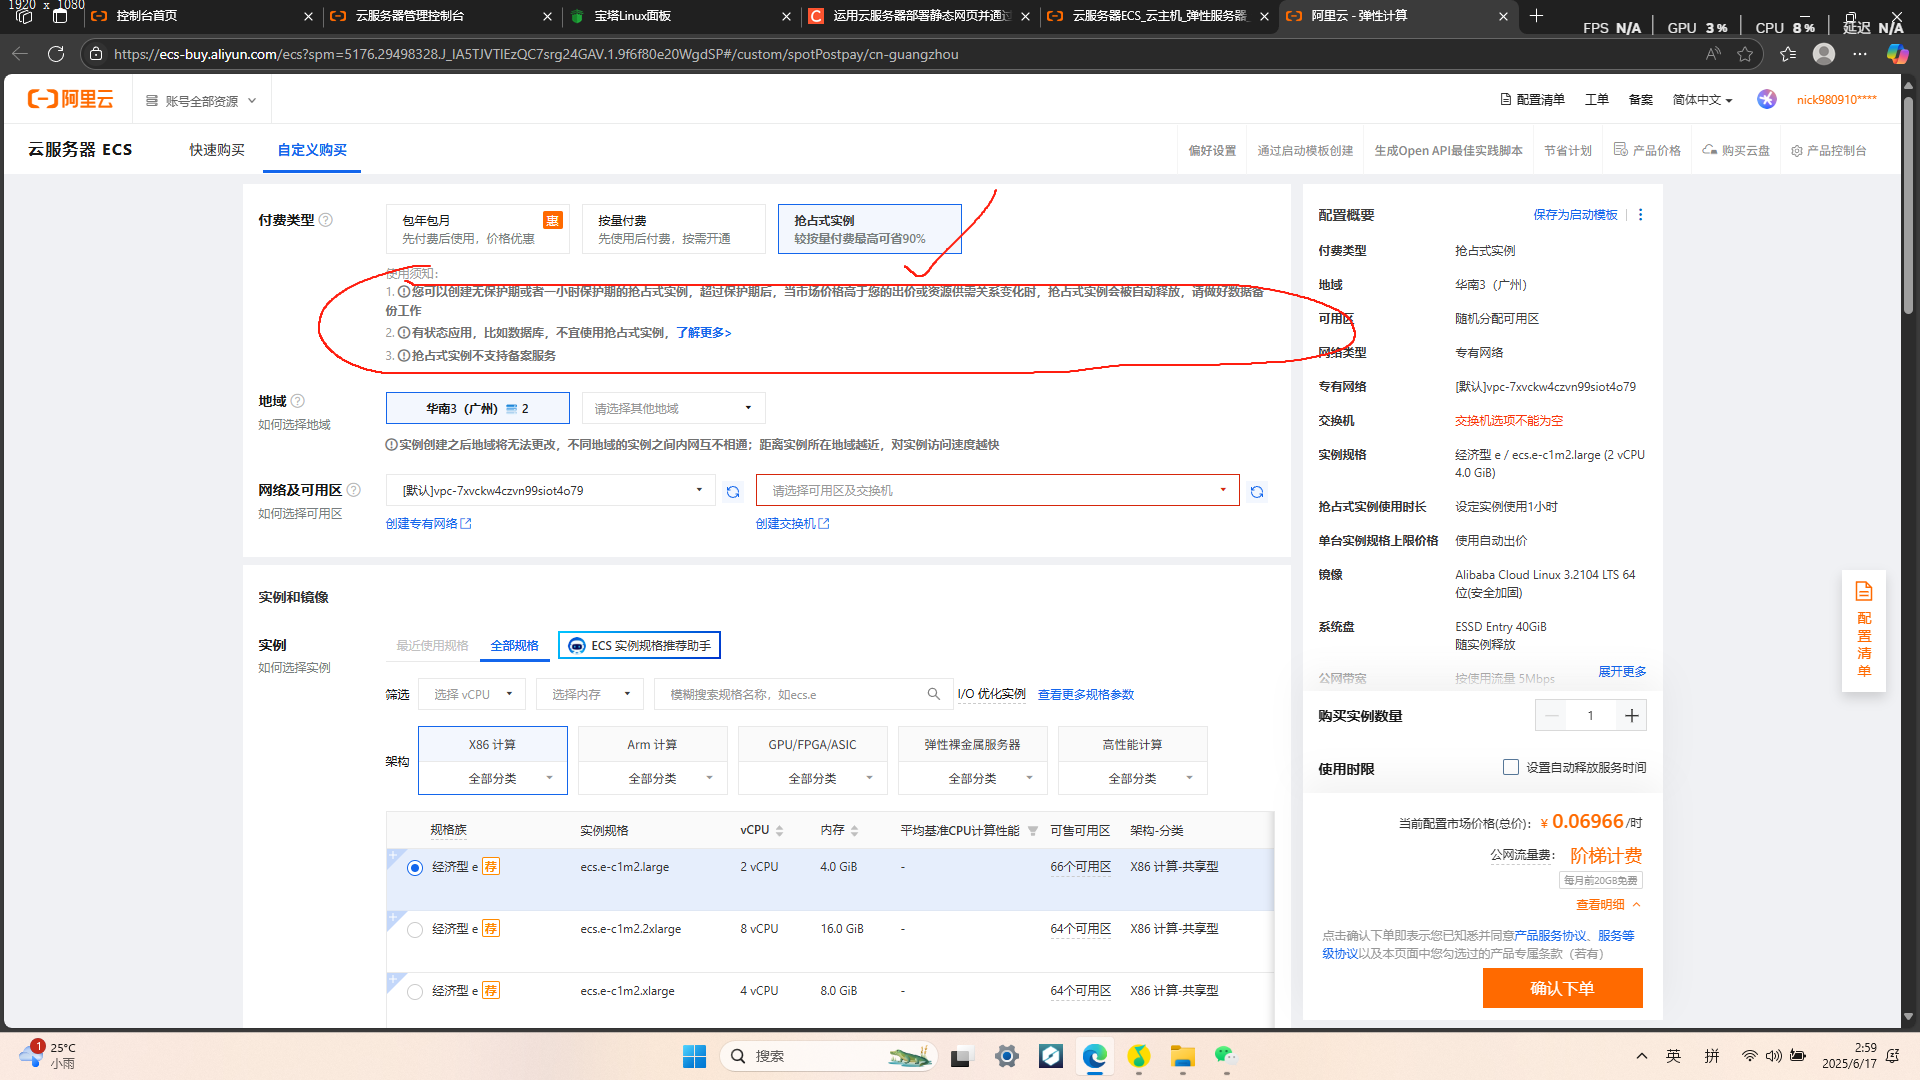Click the AI assistant icon near username

click(1767, 99)
